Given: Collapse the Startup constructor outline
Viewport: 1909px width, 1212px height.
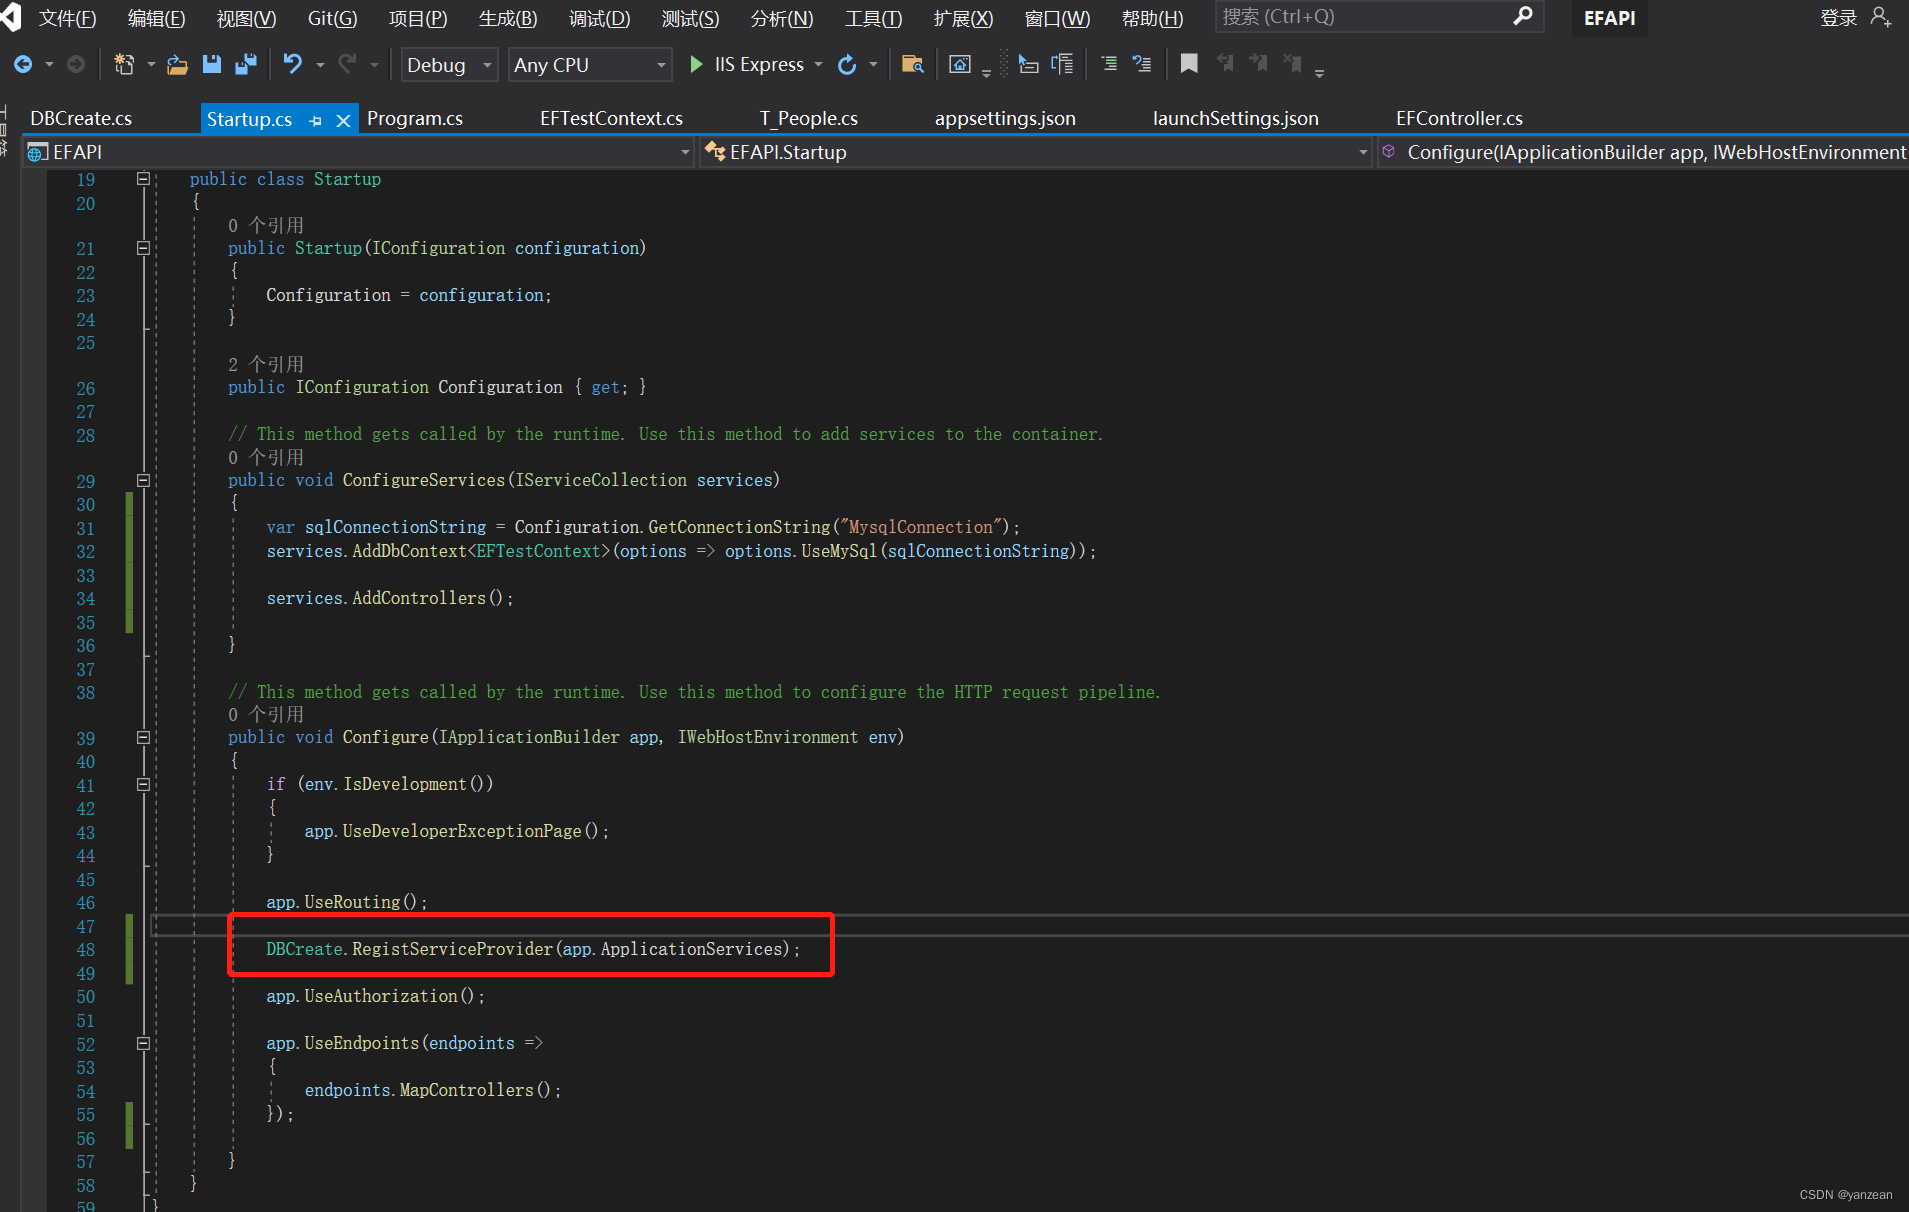Looking at the screenshot, I should tap(143, 248).
